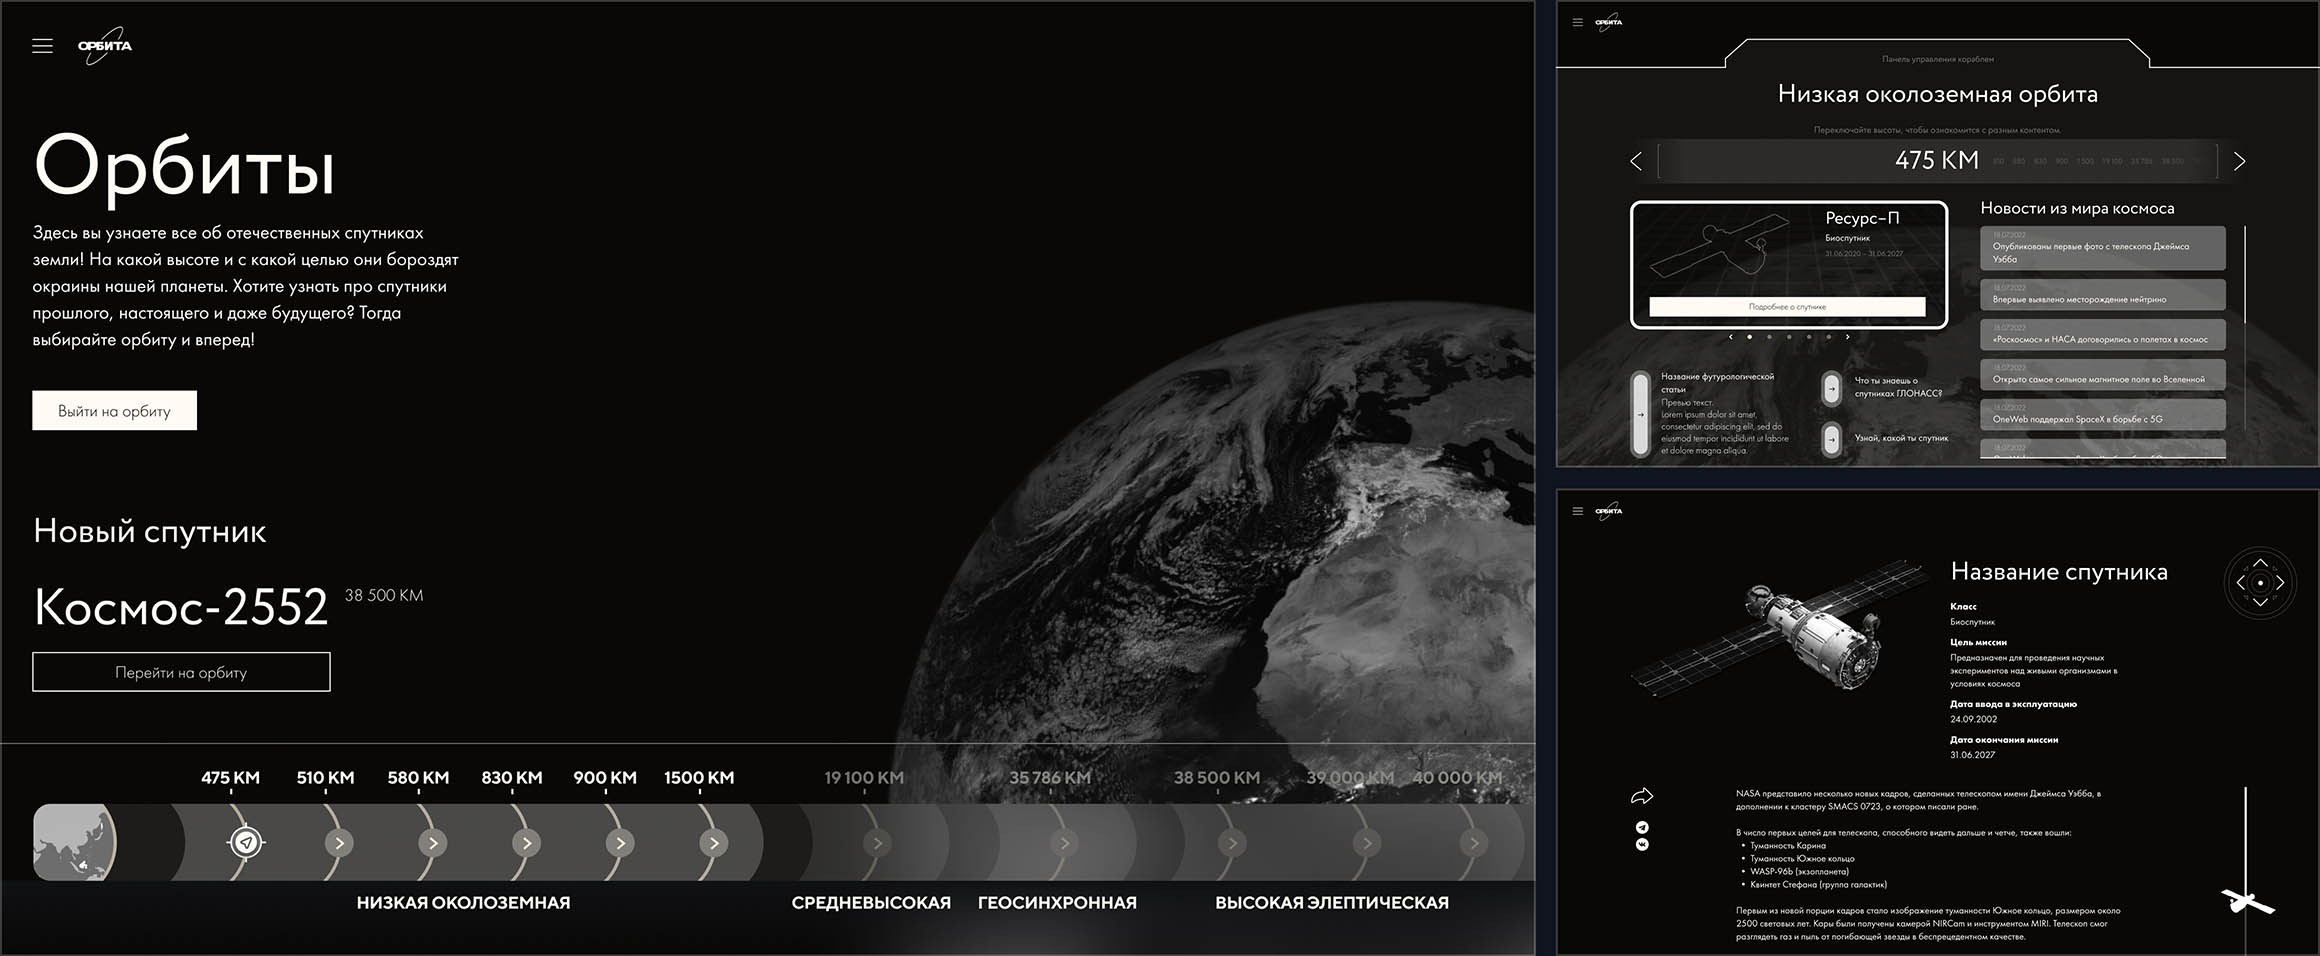Click 'Космос-2552' satellite name
This screenshot has width=2320, height=956.
181,606
